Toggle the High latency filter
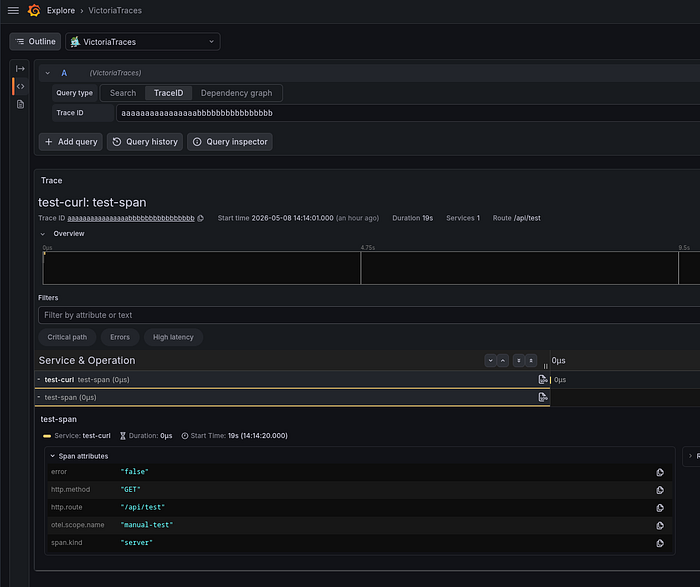Viewport: 700px width, 587px height. click(x=173, y=337)
